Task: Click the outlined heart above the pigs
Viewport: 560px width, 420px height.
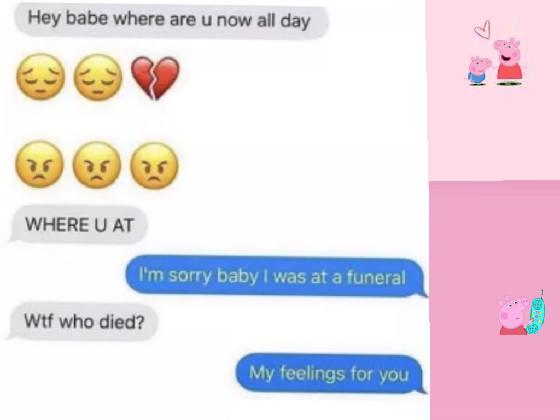Action: click(482, 29)
